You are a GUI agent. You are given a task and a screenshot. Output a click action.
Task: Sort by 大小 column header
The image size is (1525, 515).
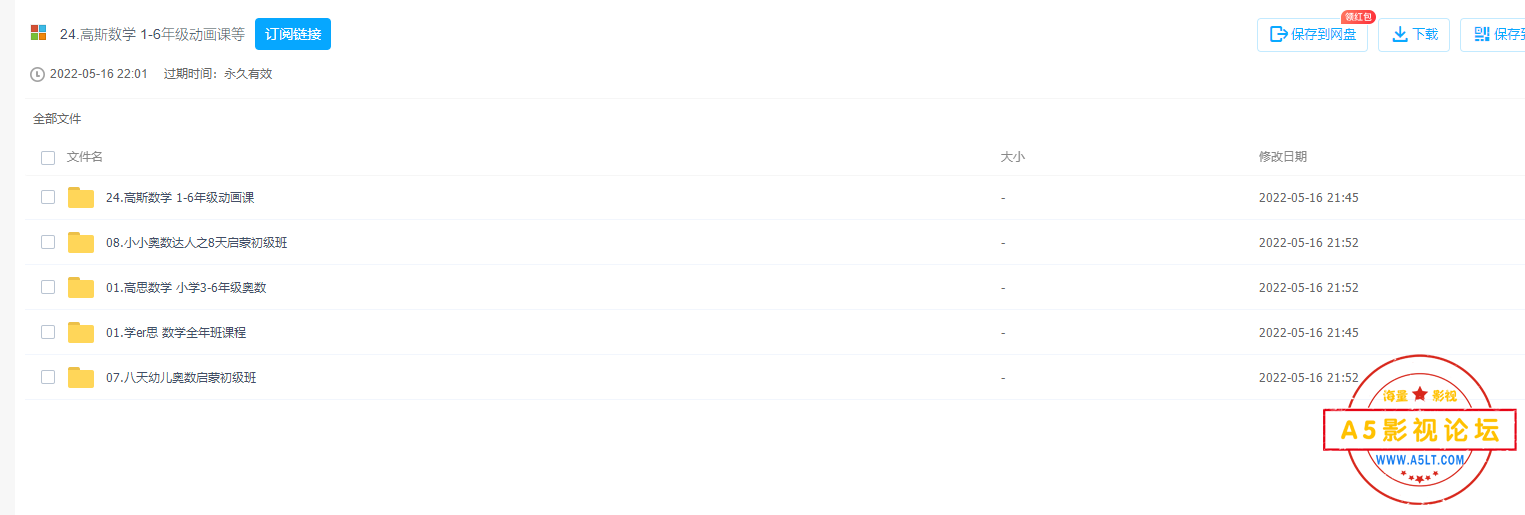point(1012,157)
